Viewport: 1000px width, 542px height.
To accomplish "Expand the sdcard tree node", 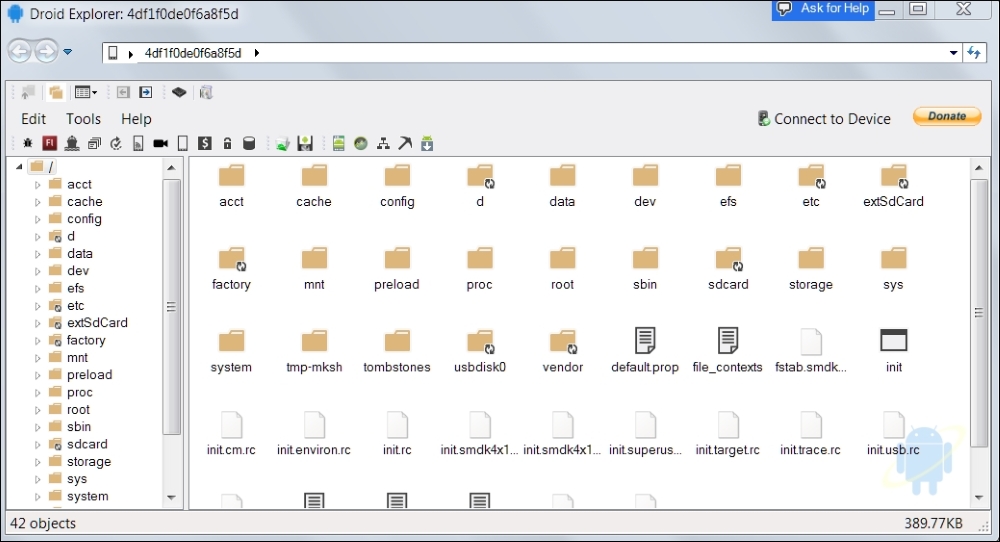I will pyautogui.click(x=37, y=445).
